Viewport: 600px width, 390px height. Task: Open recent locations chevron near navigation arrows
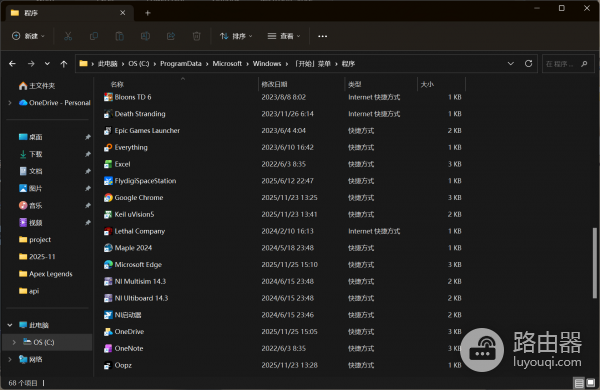click(47, 64)
